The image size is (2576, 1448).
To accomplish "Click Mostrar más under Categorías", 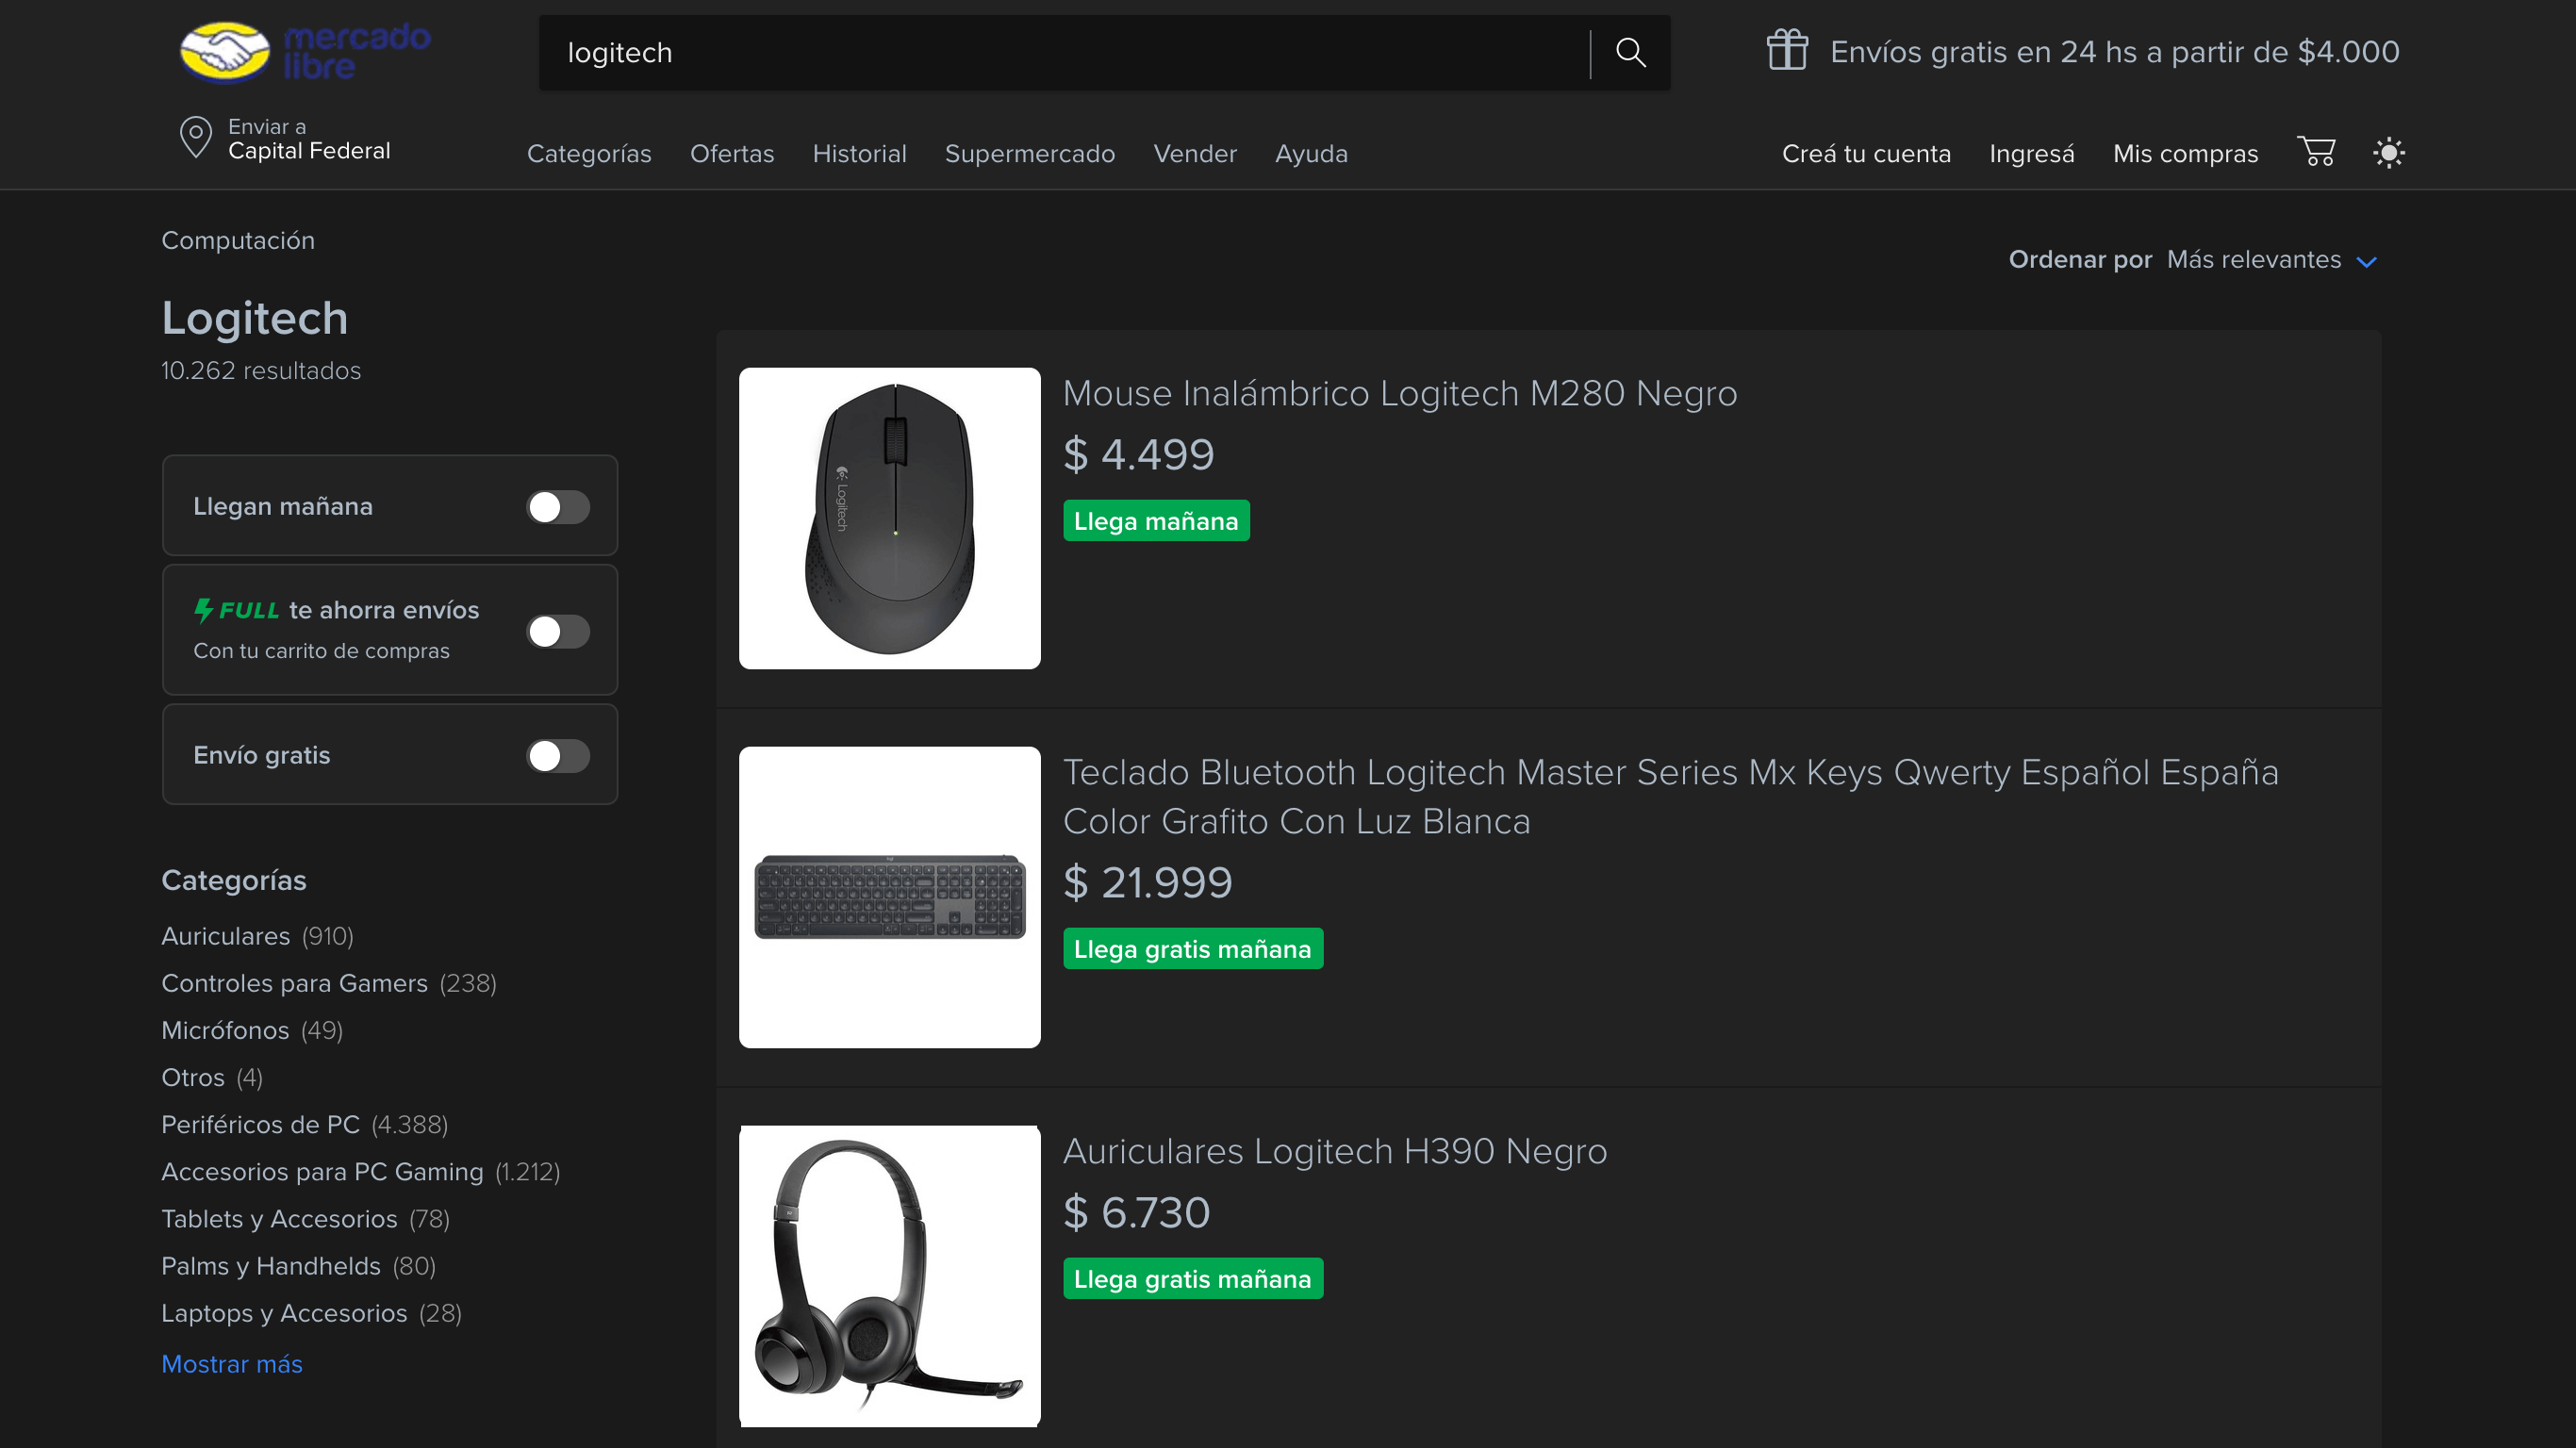I will pyautogui.click(x=232, y=1364).
